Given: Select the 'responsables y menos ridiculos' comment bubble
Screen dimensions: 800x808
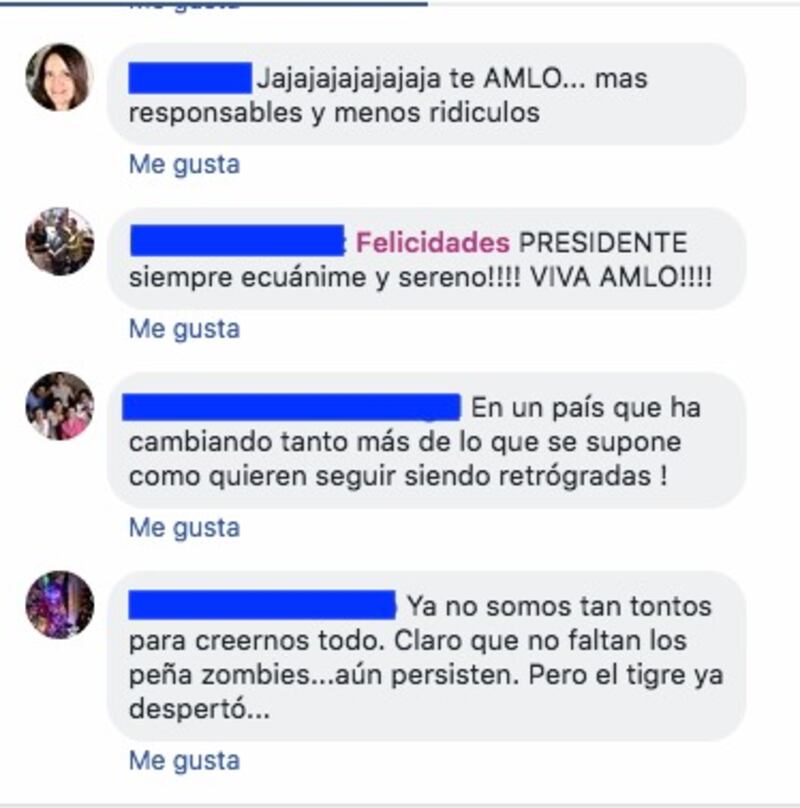Looking at the screenshot, I should point(426,94).
